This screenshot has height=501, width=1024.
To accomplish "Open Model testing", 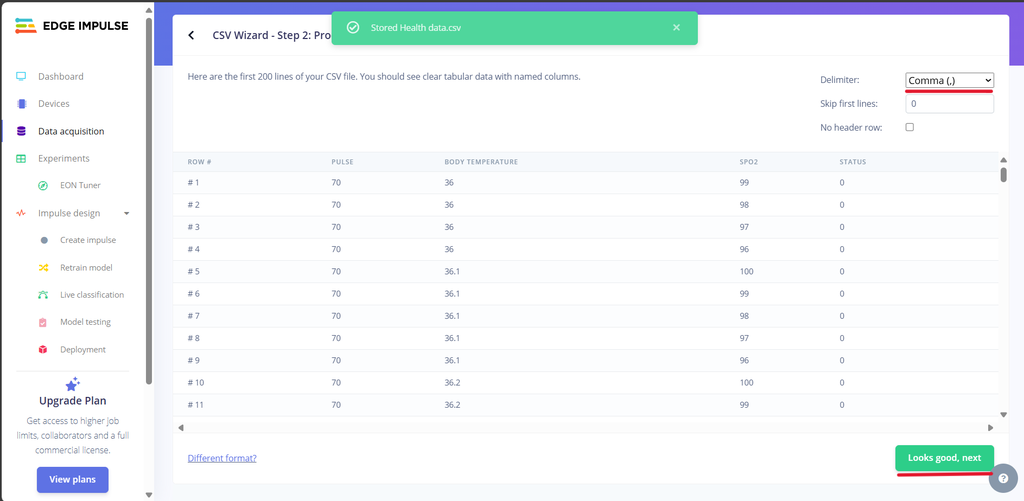I will (x=86, y=322).
